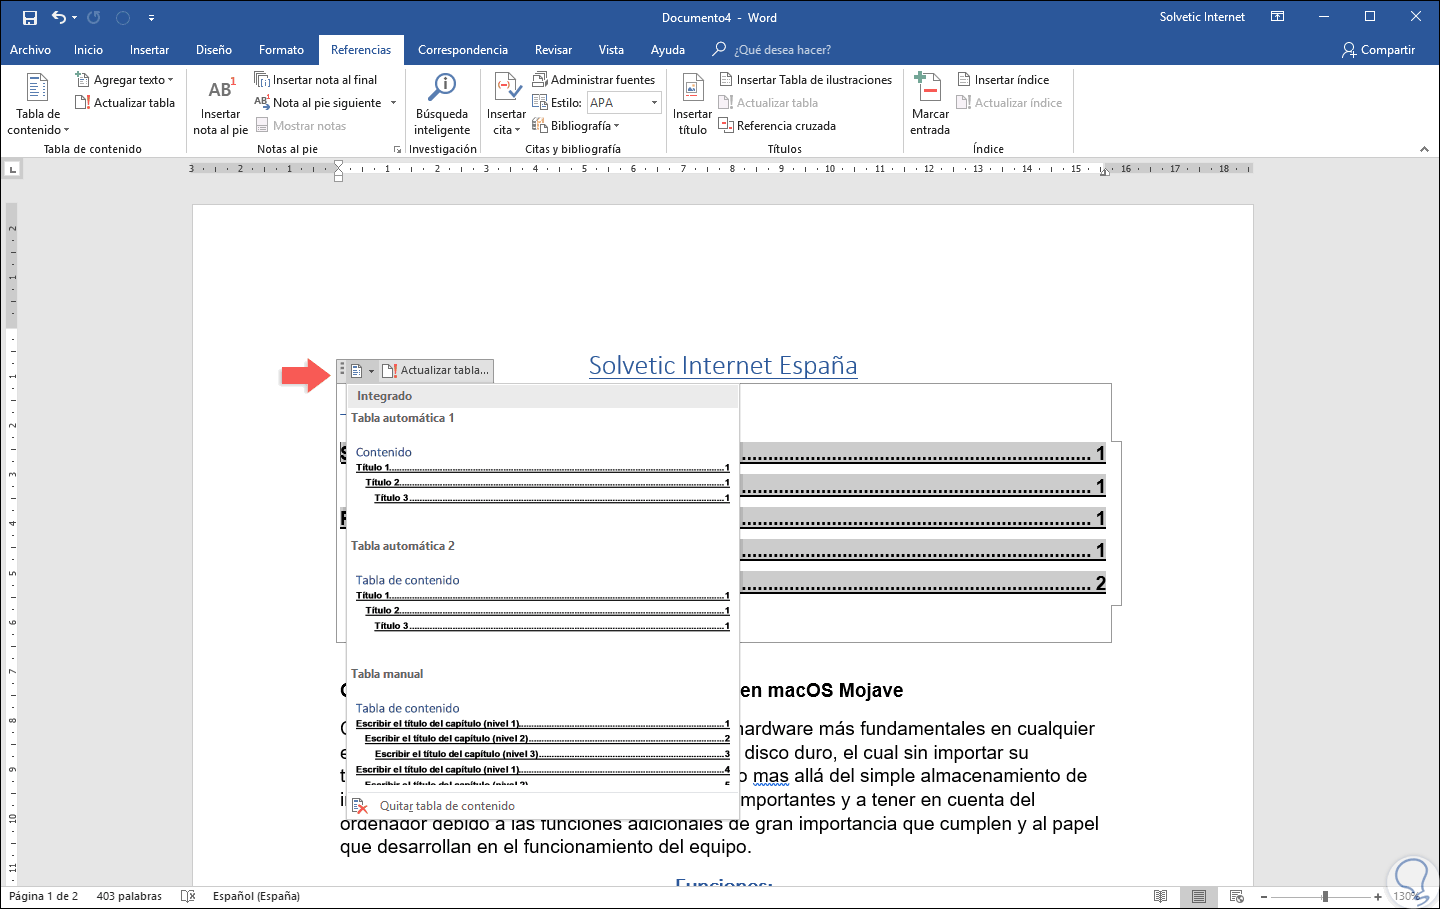Go to the Correspondencia tab
1440x909 pixels.
coord(463,50)
